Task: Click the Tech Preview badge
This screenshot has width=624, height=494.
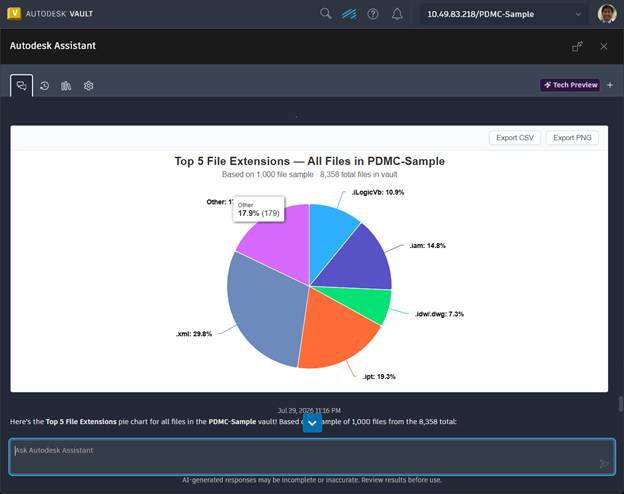Action: pyautogui.click(x=570, y=85)
